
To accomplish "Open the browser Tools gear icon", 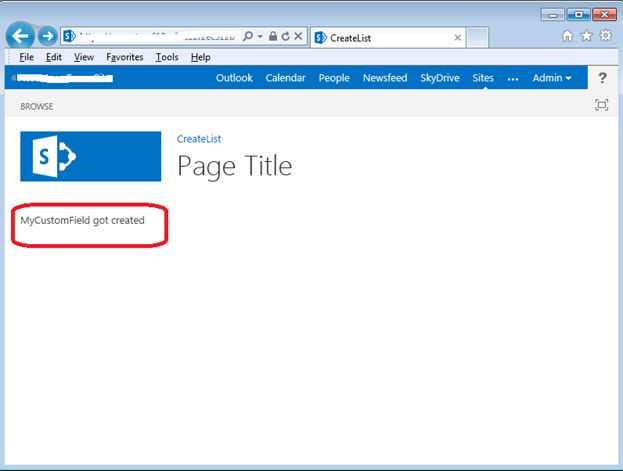I will [x=606, y=35].
